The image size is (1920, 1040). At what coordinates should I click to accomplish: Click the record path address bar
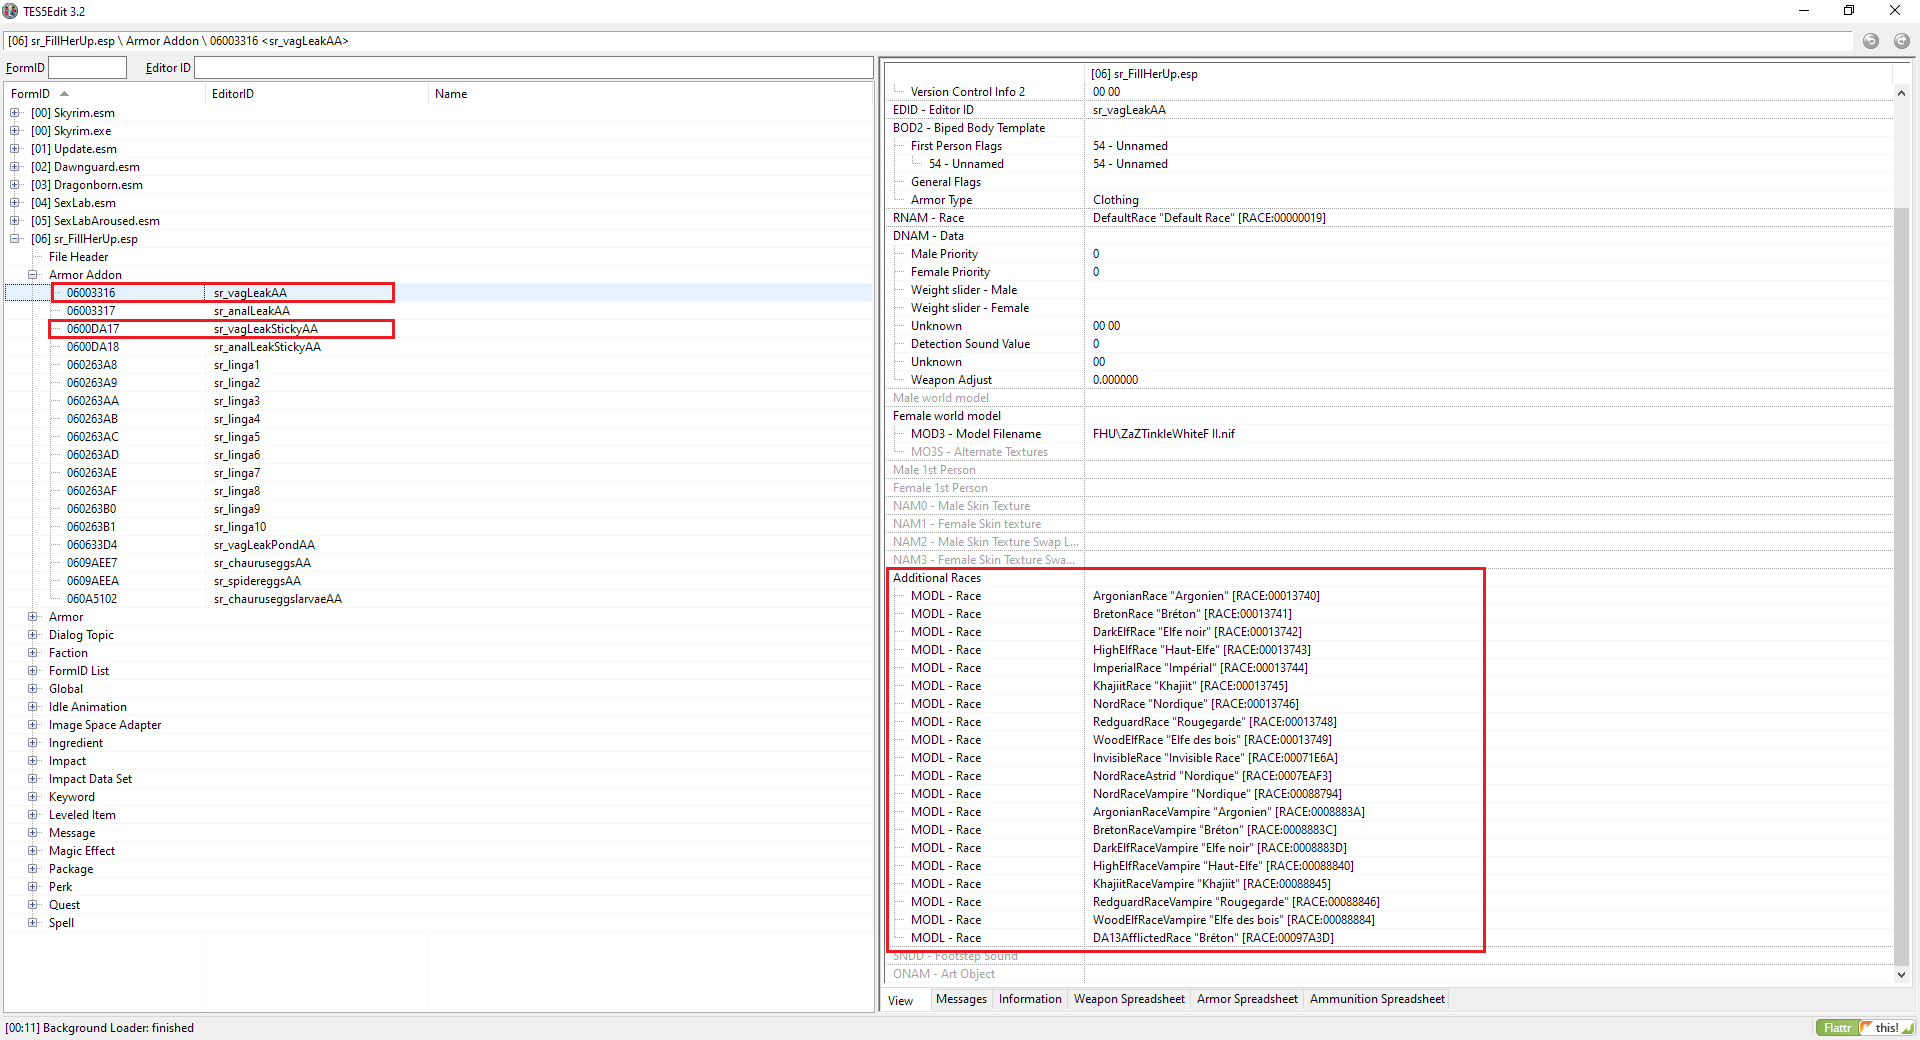pos(928,41)
